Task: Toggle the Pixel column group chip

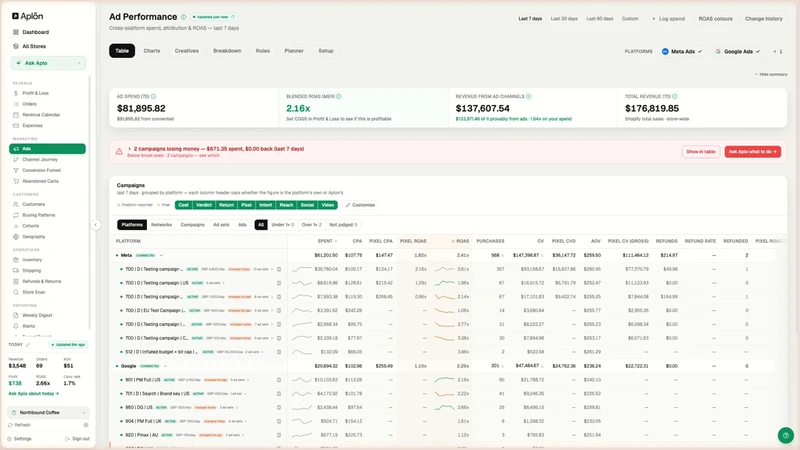Action: tap(246, 205)
